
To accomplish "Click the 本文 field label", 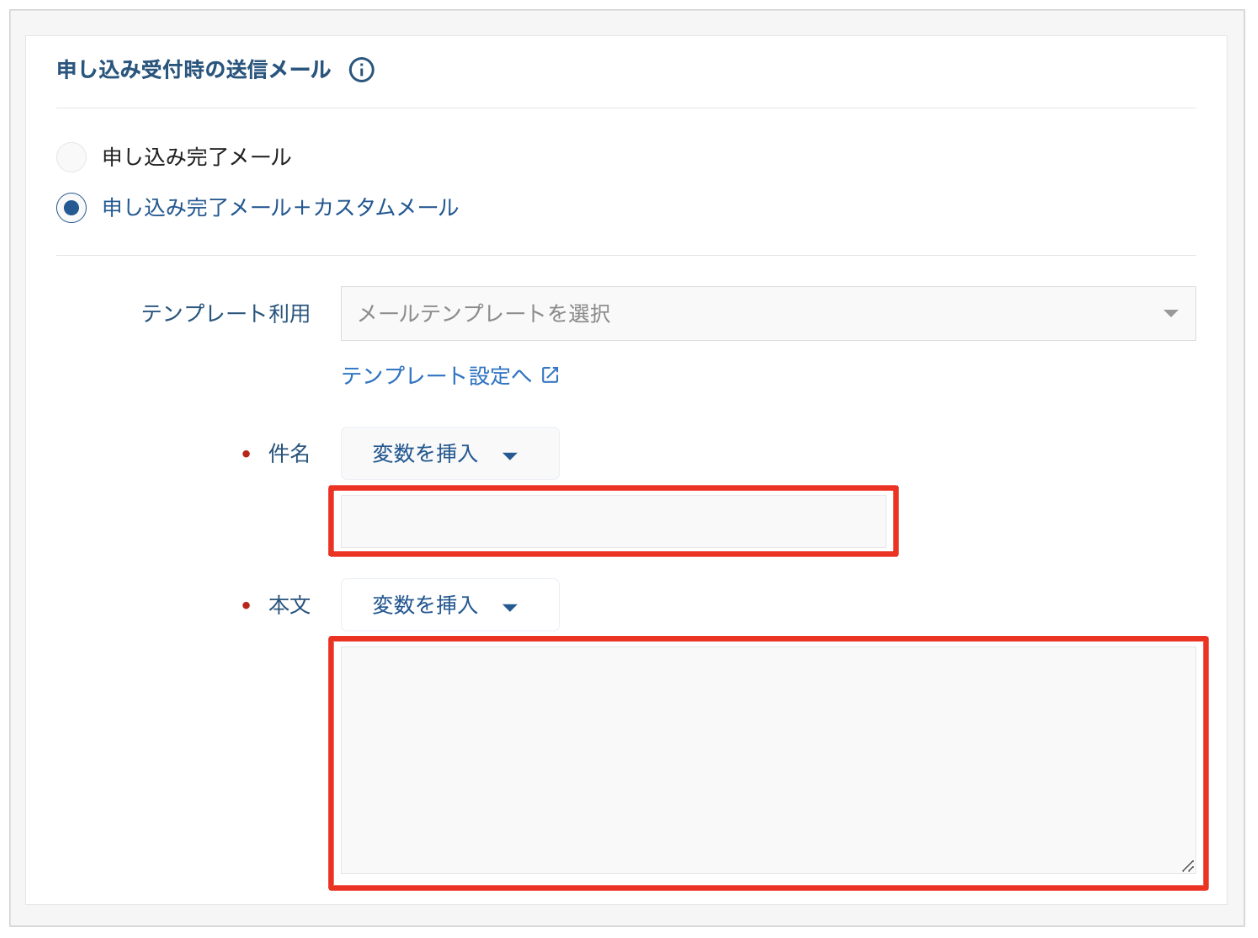I will click(x=290, y=605).
